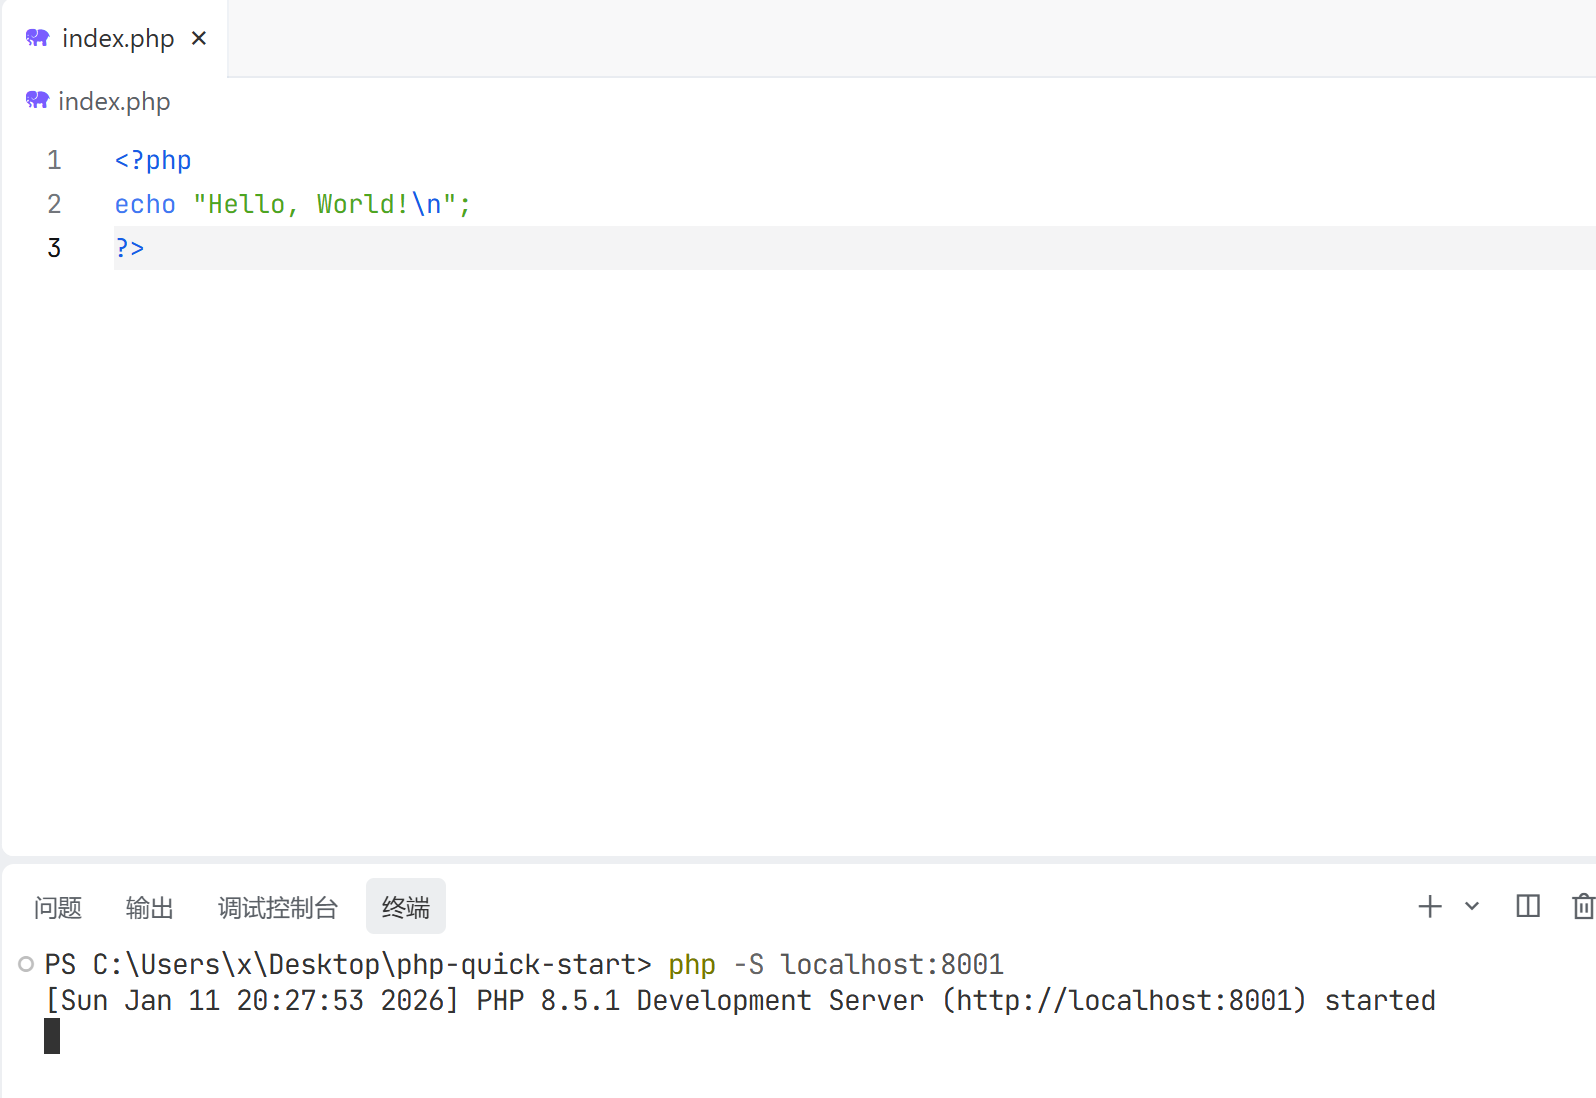Close the index.php editor tab
The image size is (1596, 1098).
click(199, 38)
